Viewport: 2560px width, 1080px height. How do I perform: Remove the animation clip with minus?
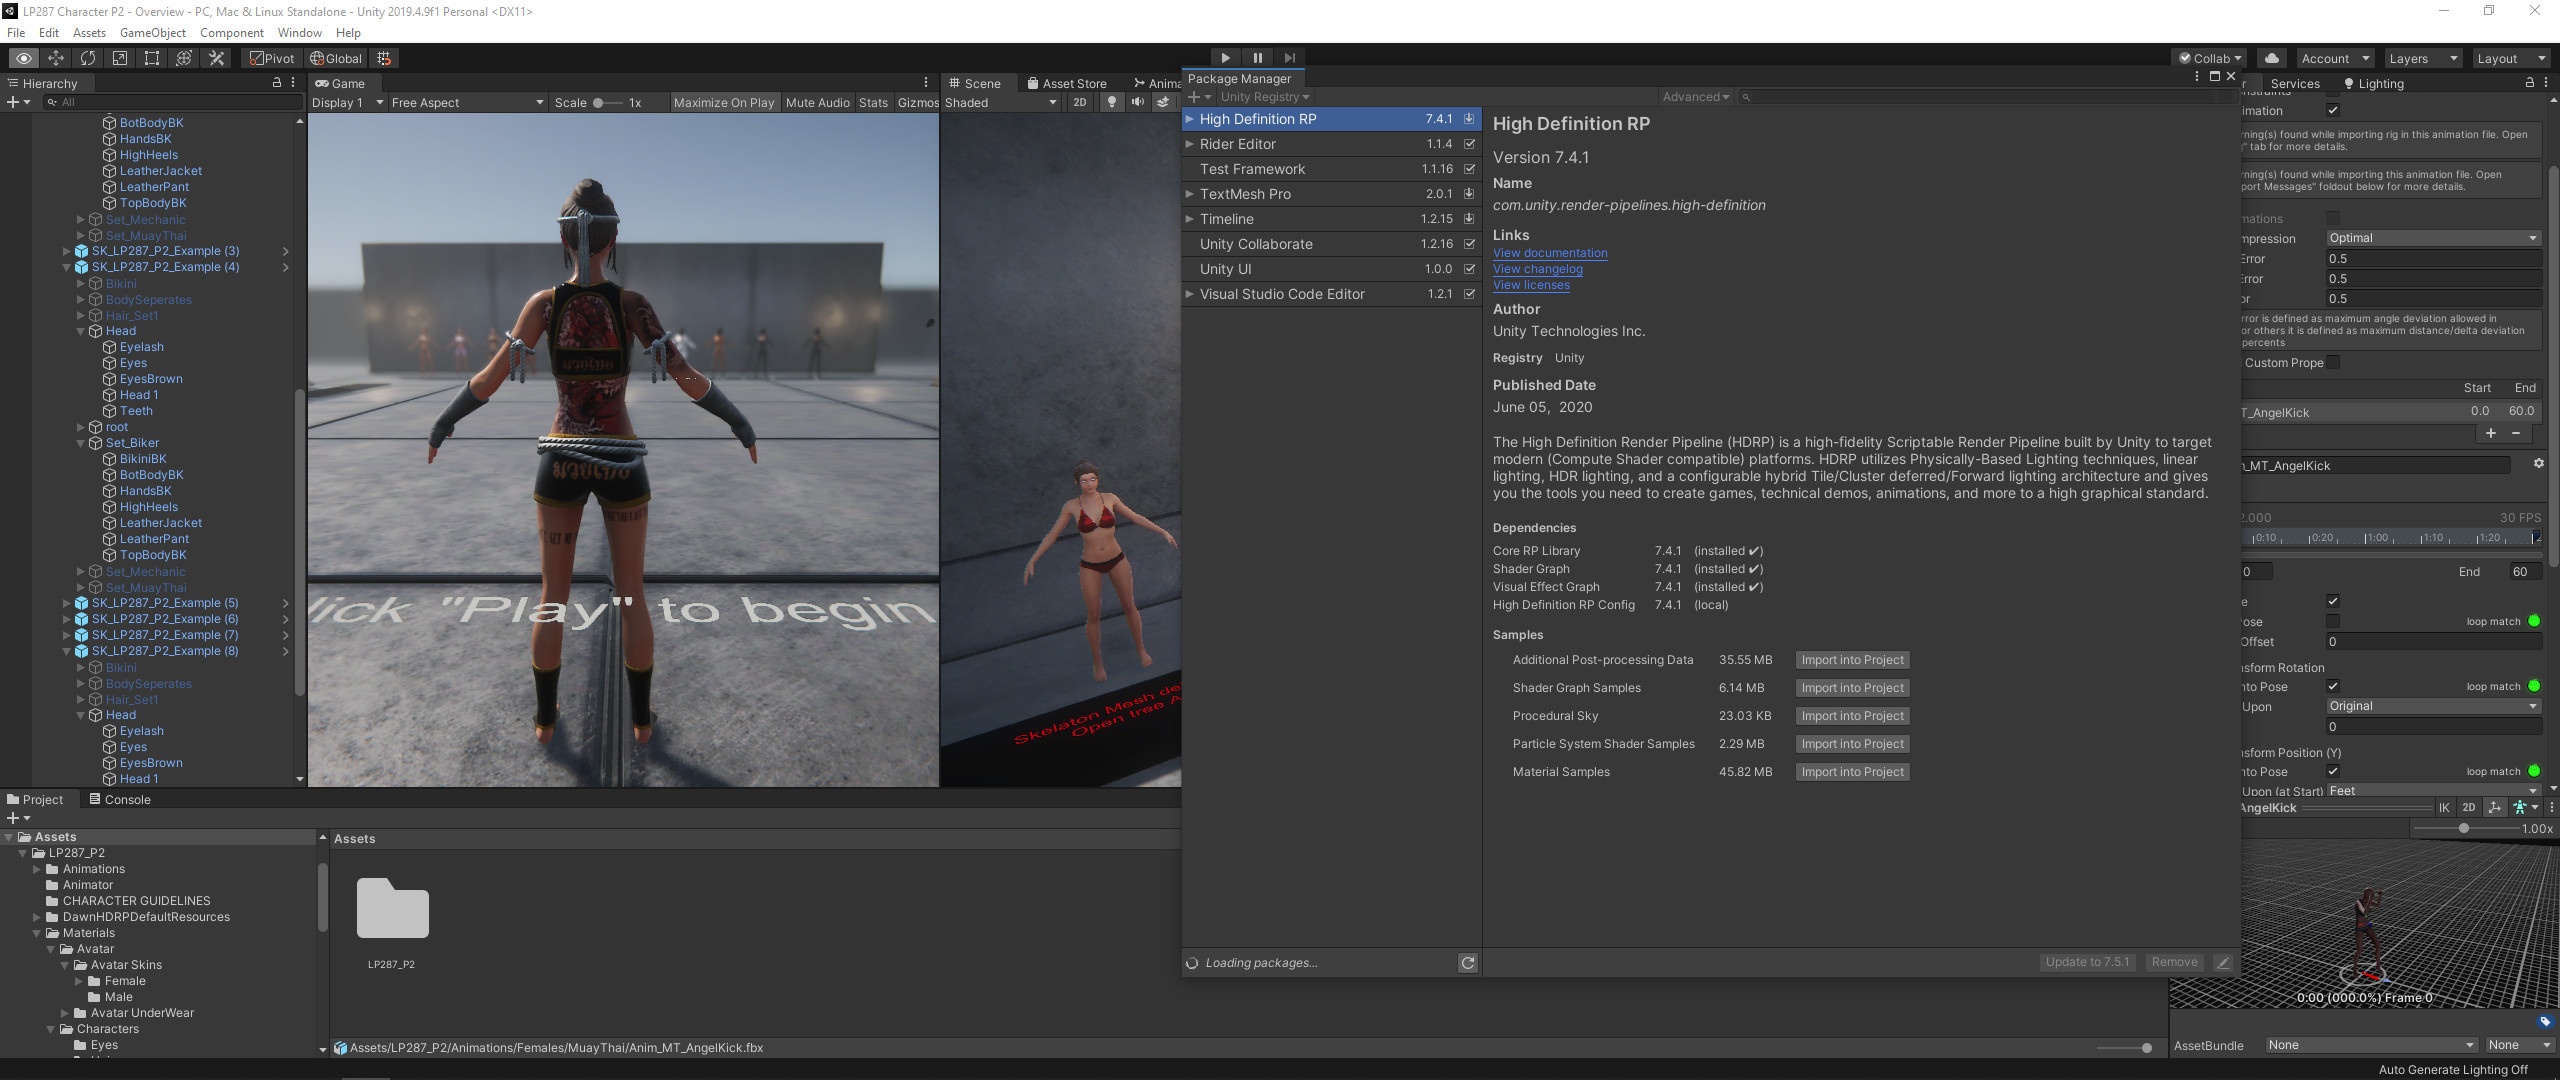tap(2516, 433)
